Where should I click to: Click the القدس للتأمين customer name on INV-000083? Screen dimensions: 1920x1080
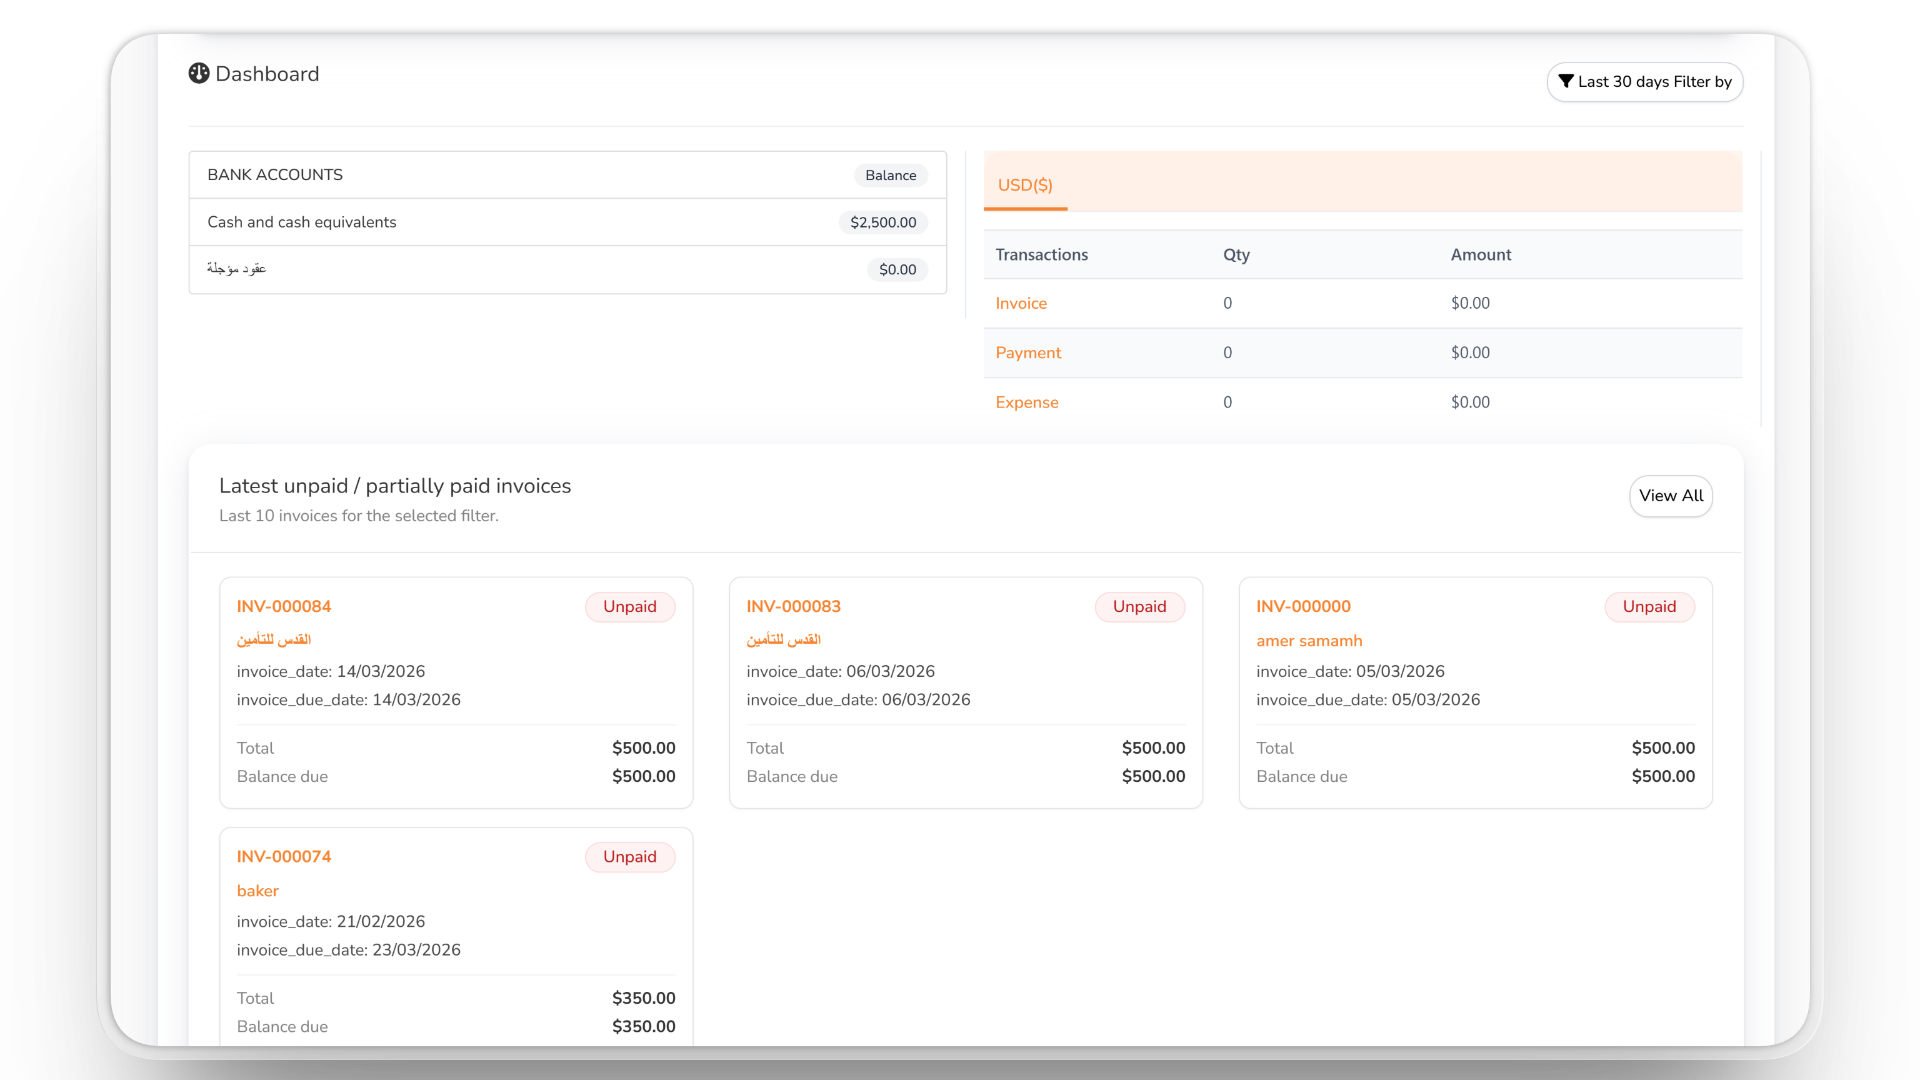pos(786,640)
